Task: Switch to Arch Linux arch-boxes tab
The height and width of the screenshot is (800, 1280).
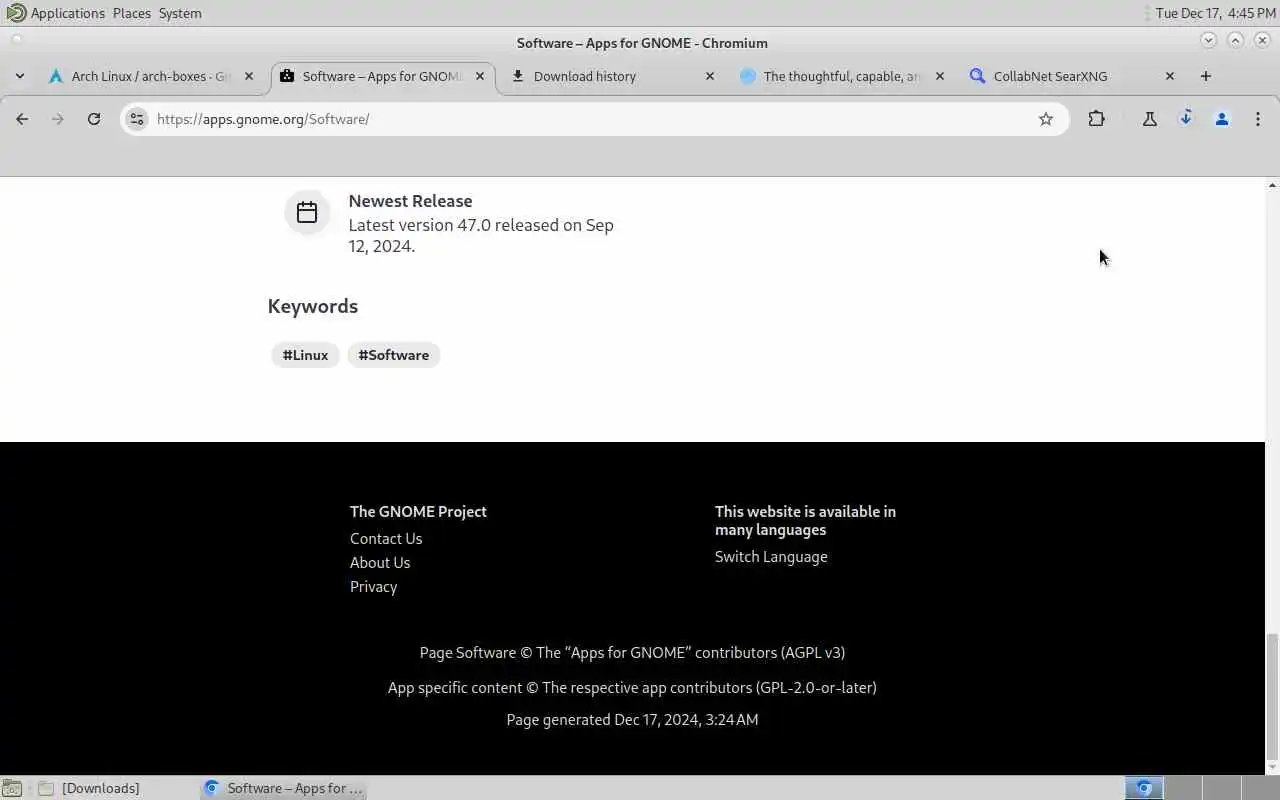Action: pos(150,76)
